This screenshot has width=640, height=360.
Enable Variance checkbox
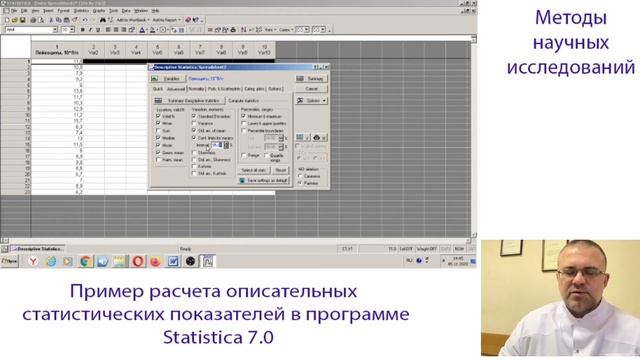click(194, 123)
